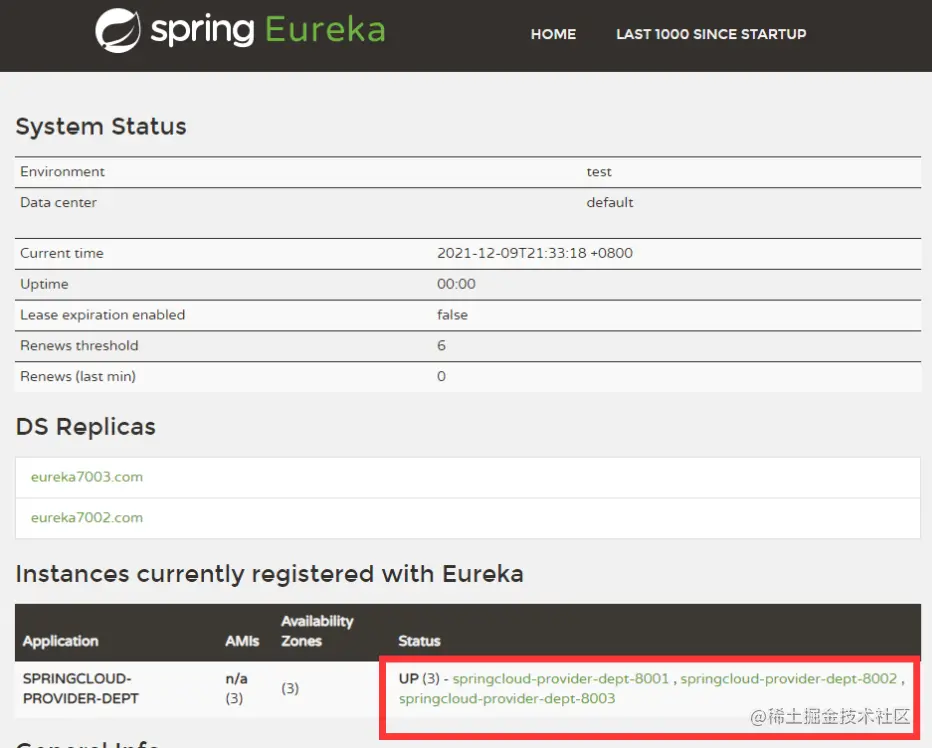Click the Application column header
The image size is (932, 748).
point(61,641)
